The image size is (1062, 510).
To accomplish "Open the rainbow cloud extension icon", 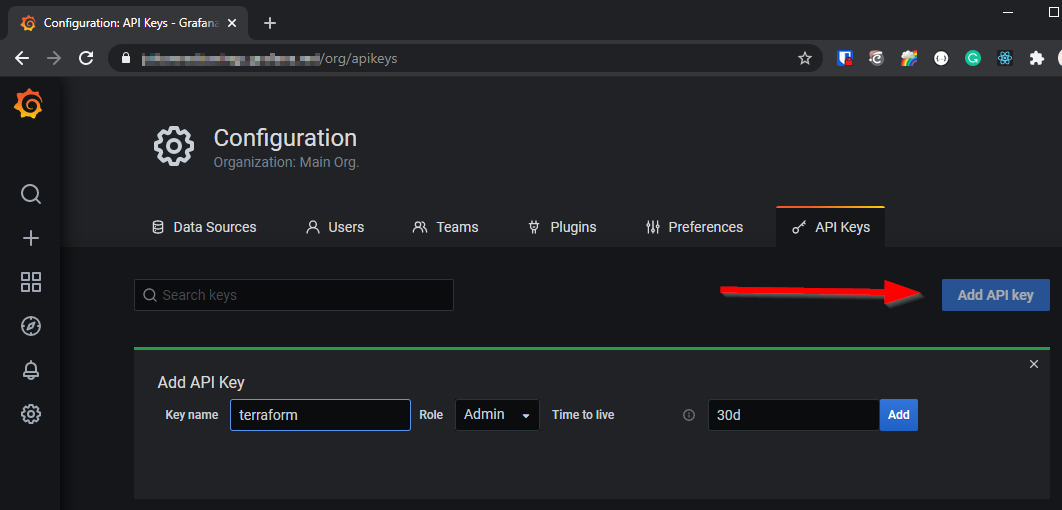I will click(x=908, y=58).
